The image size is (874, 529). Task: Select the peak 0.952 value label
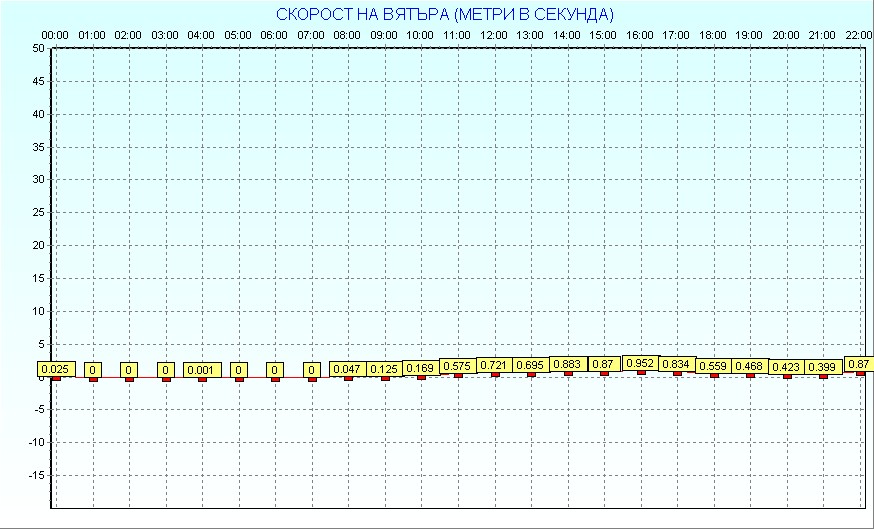pyautogui.click(x=641, y=363)
